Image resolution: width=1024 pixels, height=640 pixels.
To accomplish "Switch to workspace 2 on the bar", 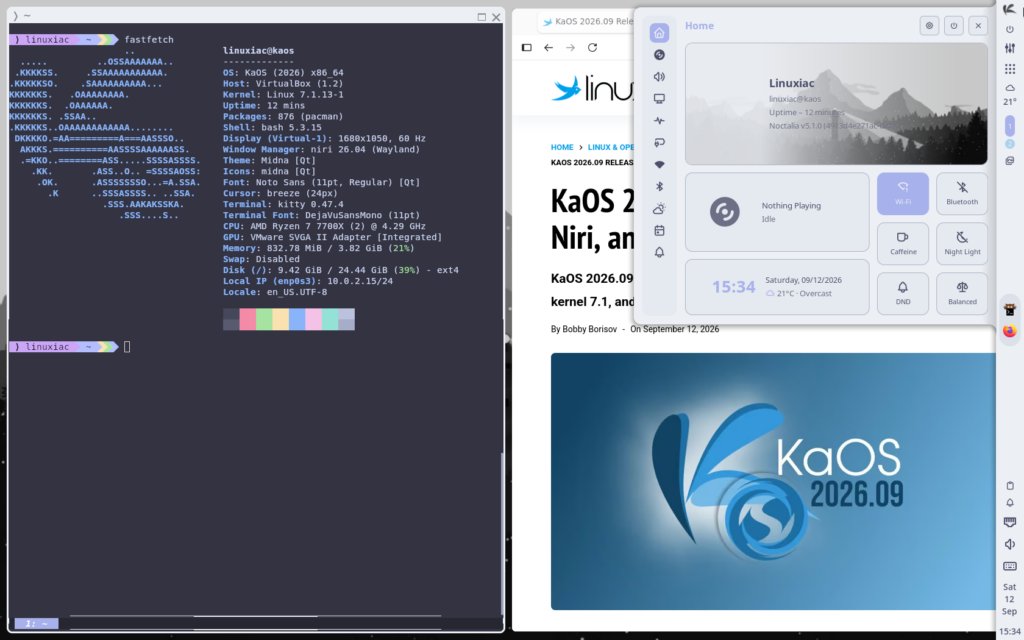I will [x=1010, y=144].
